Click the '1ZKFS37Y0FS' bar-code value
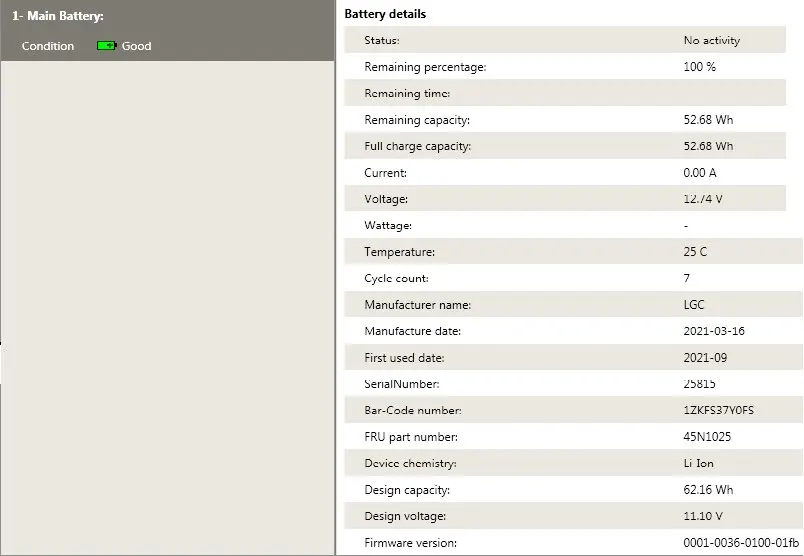Screen dimensions: 804x556 coord(718,410)
